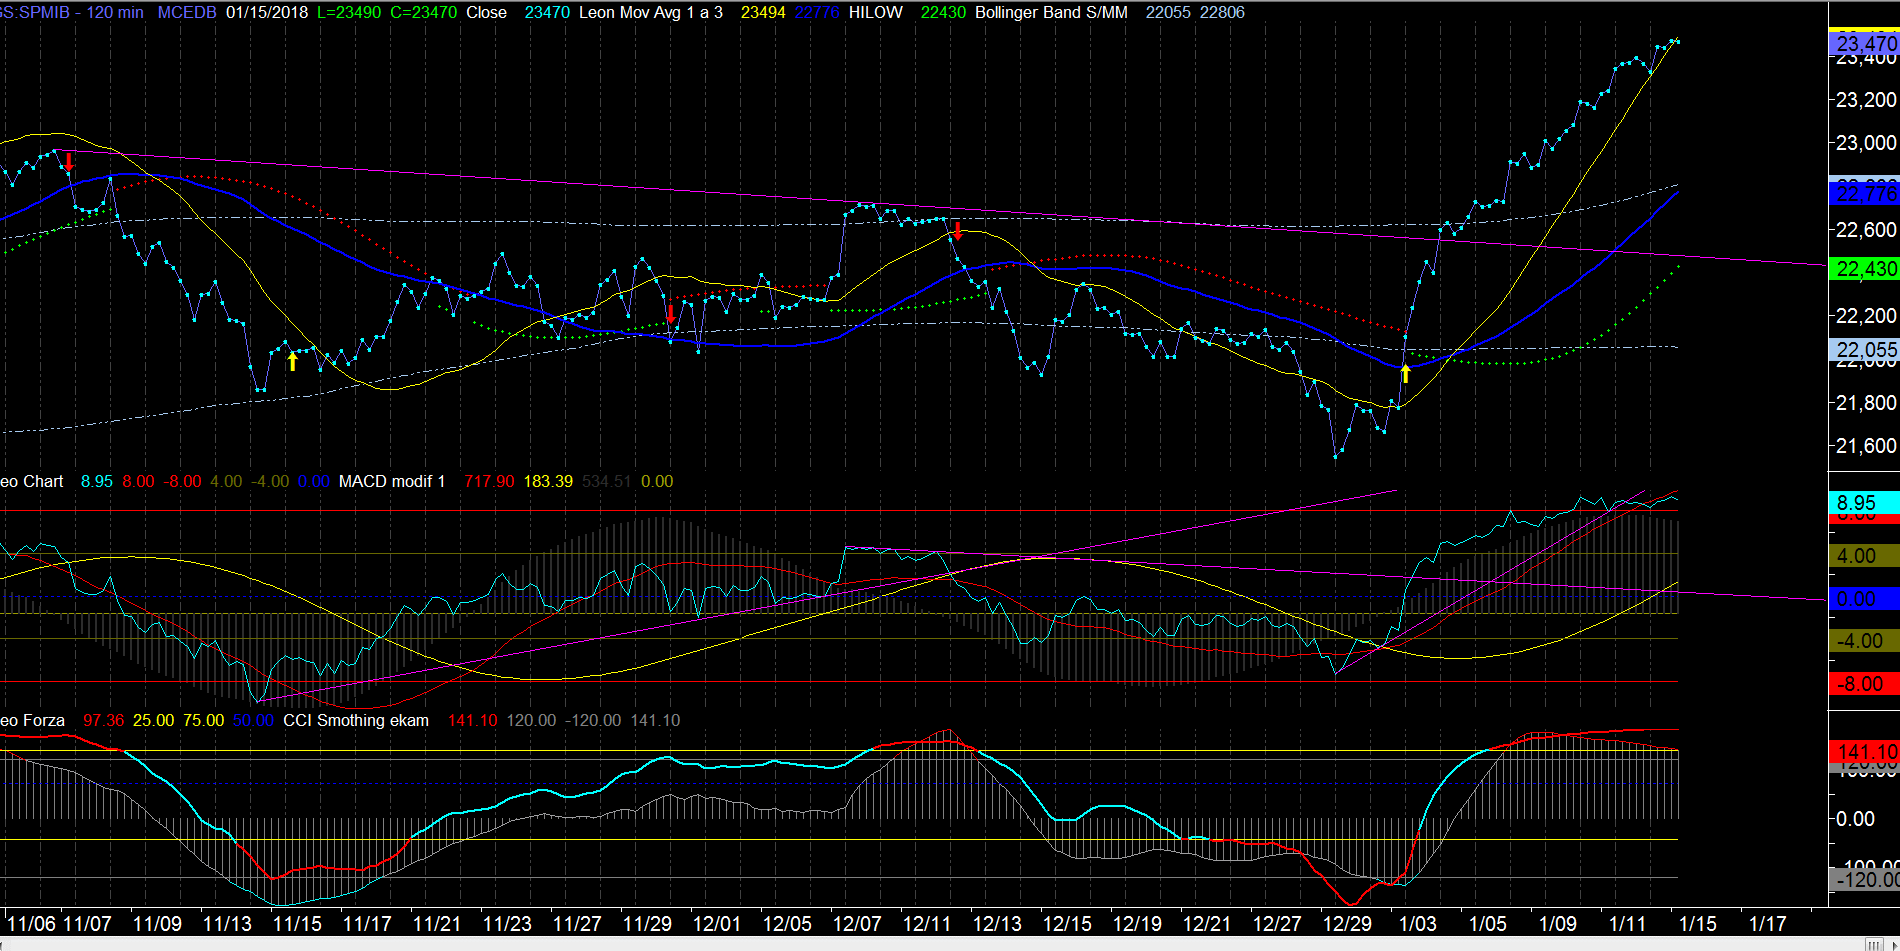Click the yellow '23494' moving average value
The image size is (1900, 951).
point(763,13)
